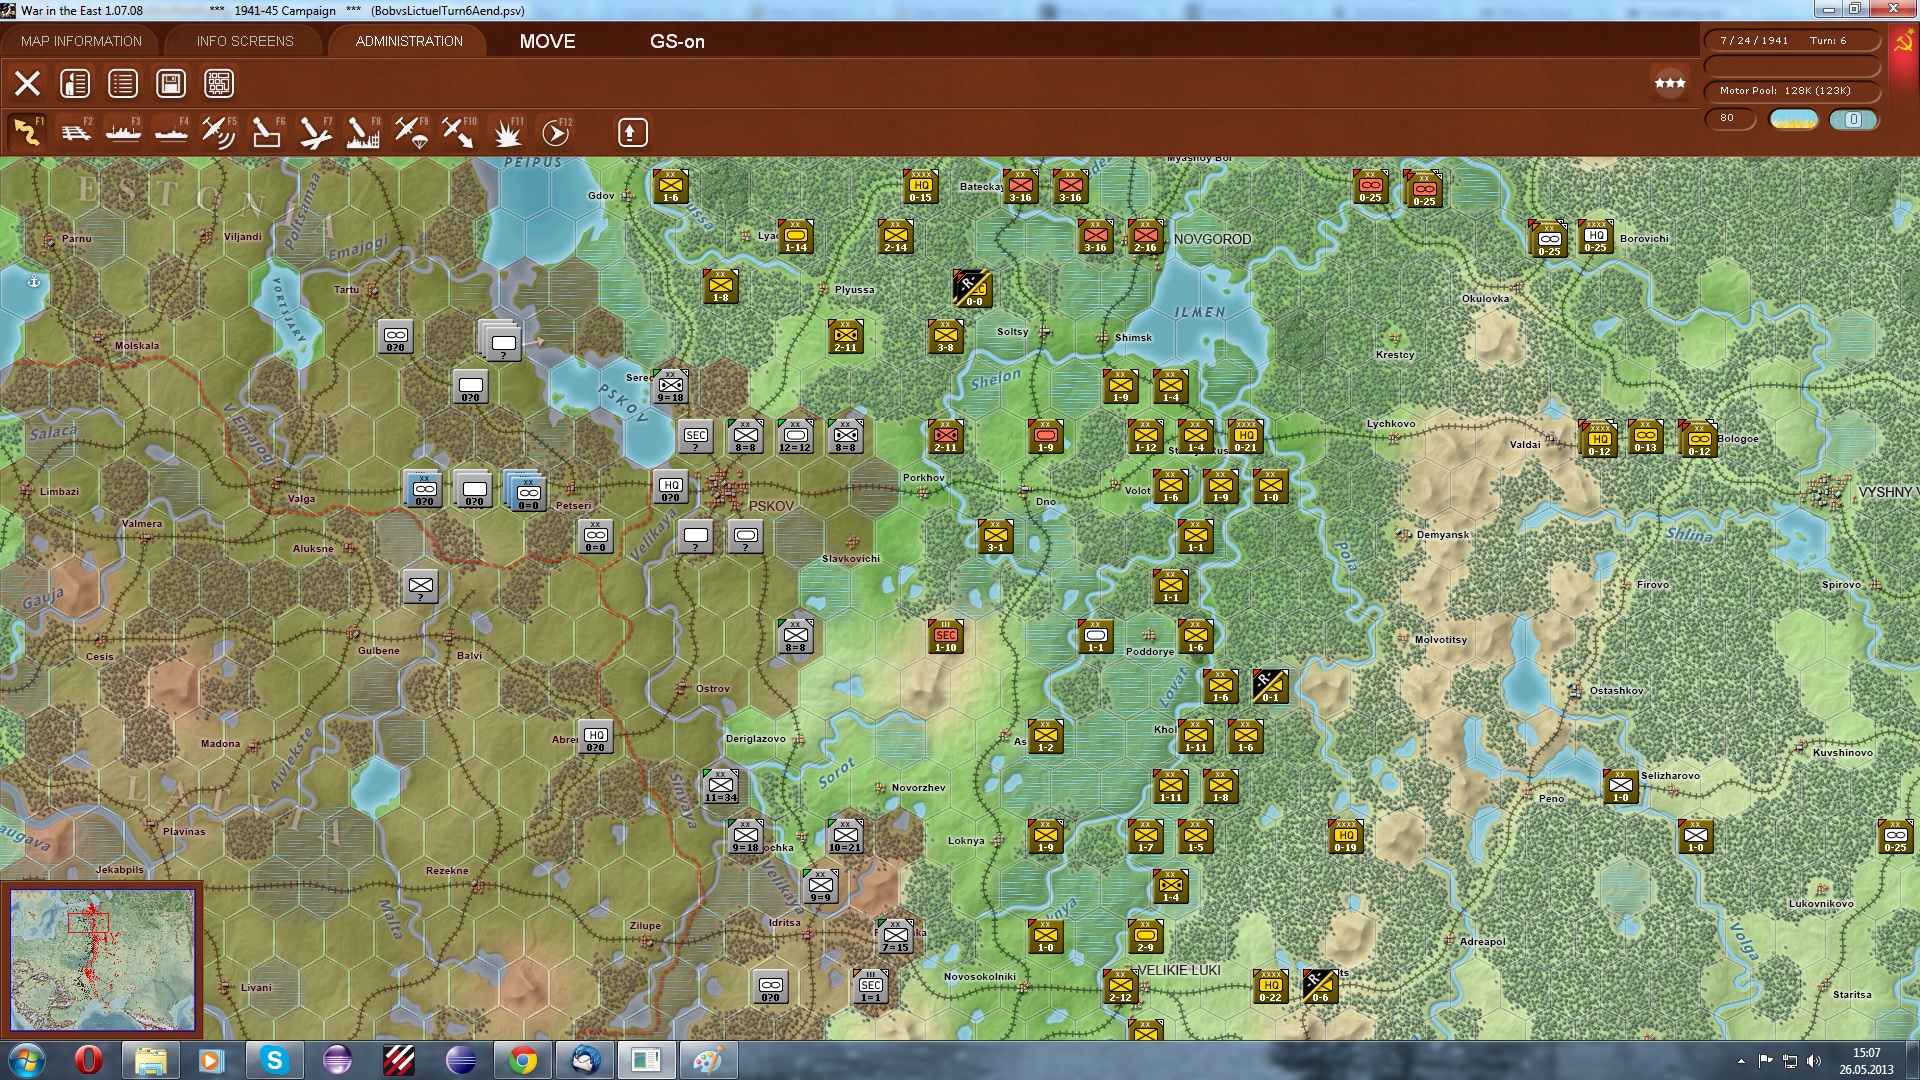Select the F5 air recon mode icon
The height and width of the screenshot is (1080, 1920).
click(219, 132)
